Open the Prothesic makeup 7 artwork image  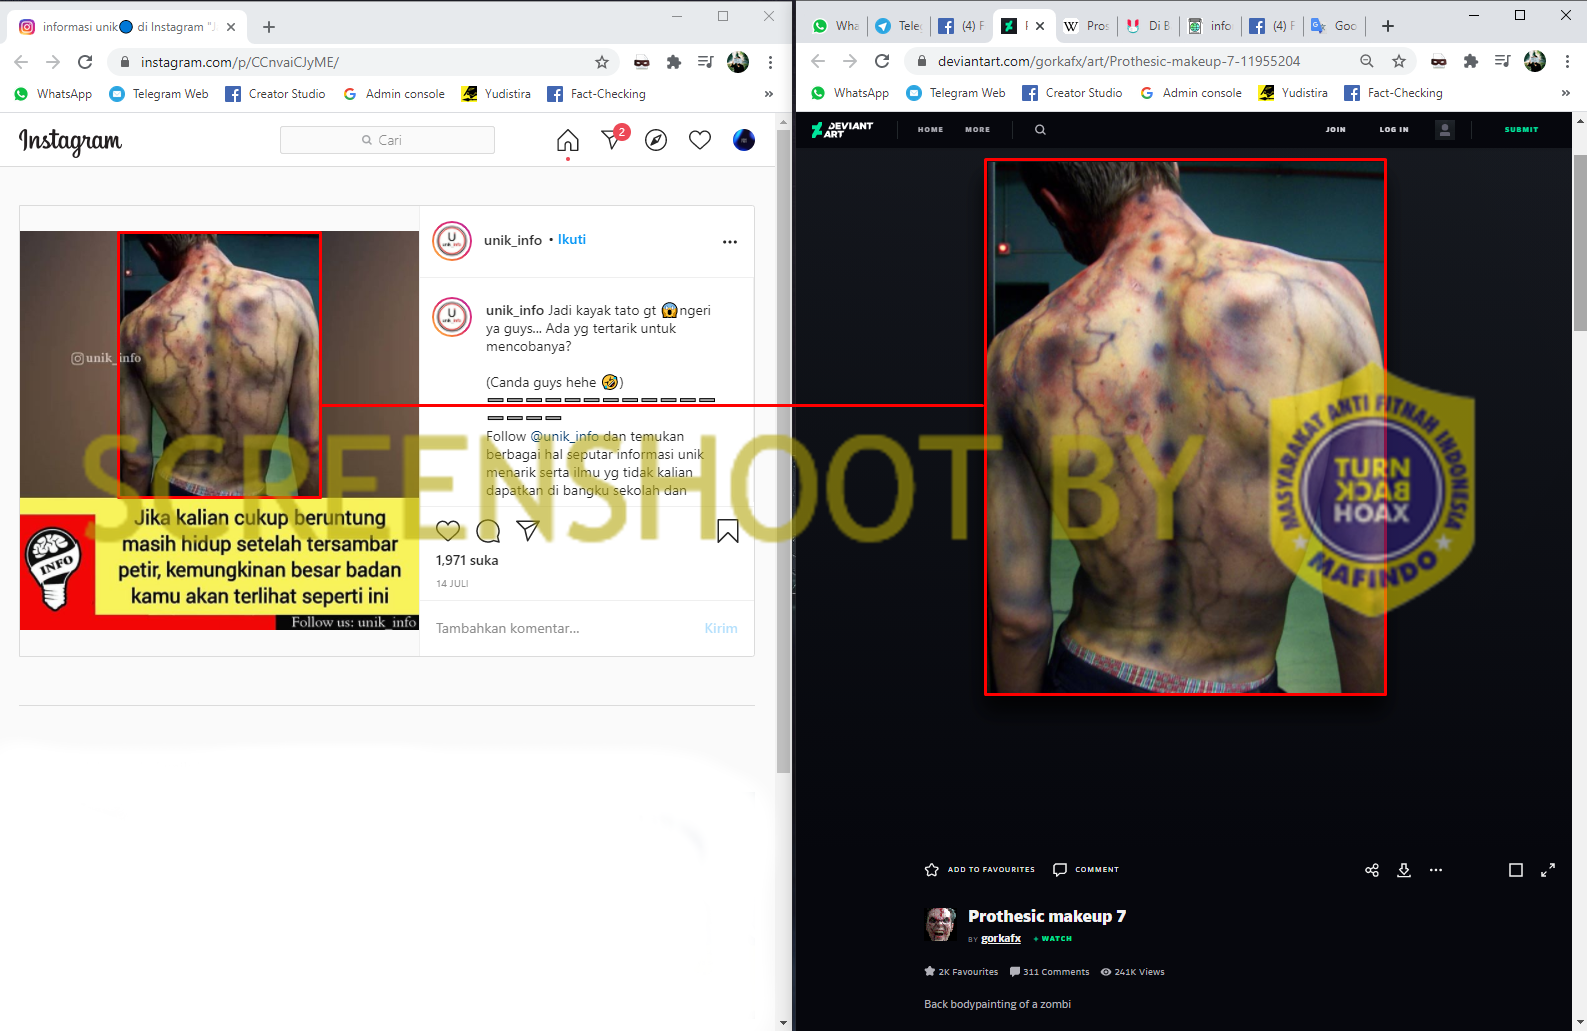tap(1186, 427)
